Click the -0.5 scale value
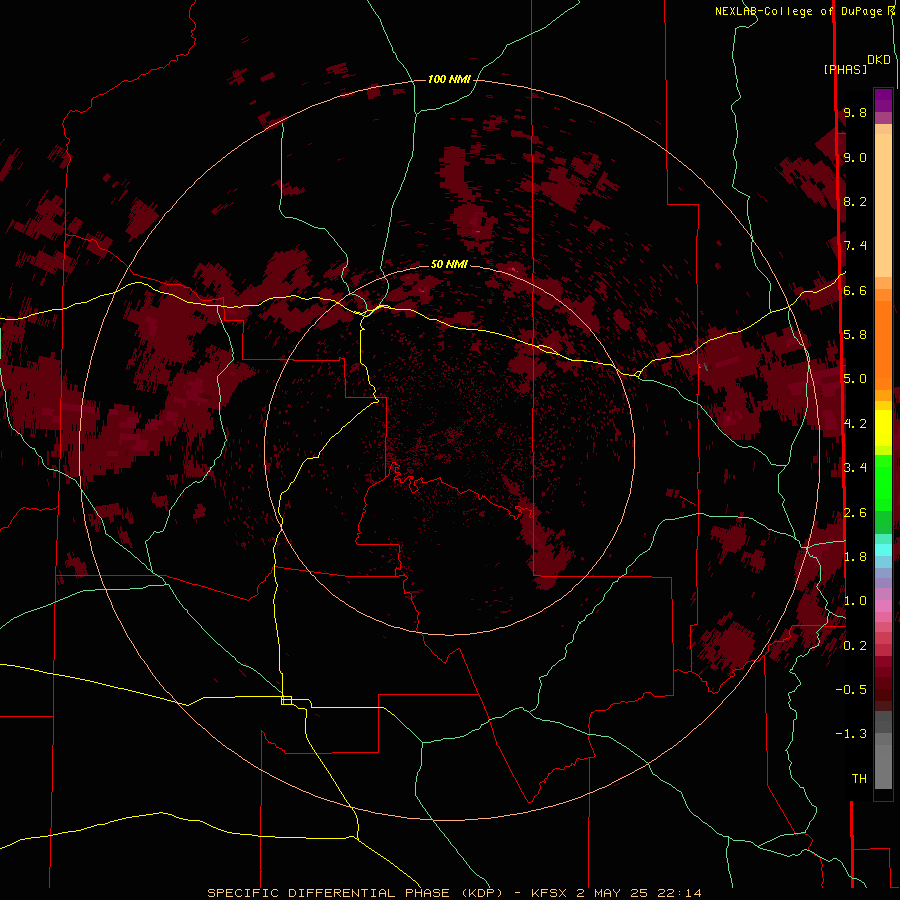Image resolution: width=900 pixels, height=900 pixels. (851, 690)
